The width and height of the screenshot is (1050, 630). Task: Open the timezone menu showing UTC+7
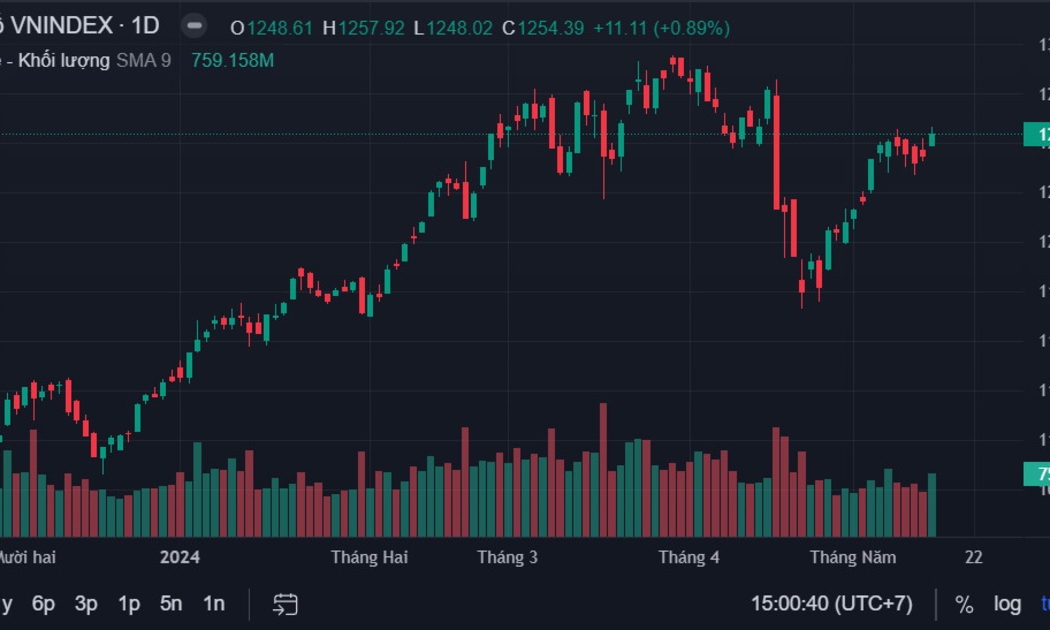click(832, 604)
